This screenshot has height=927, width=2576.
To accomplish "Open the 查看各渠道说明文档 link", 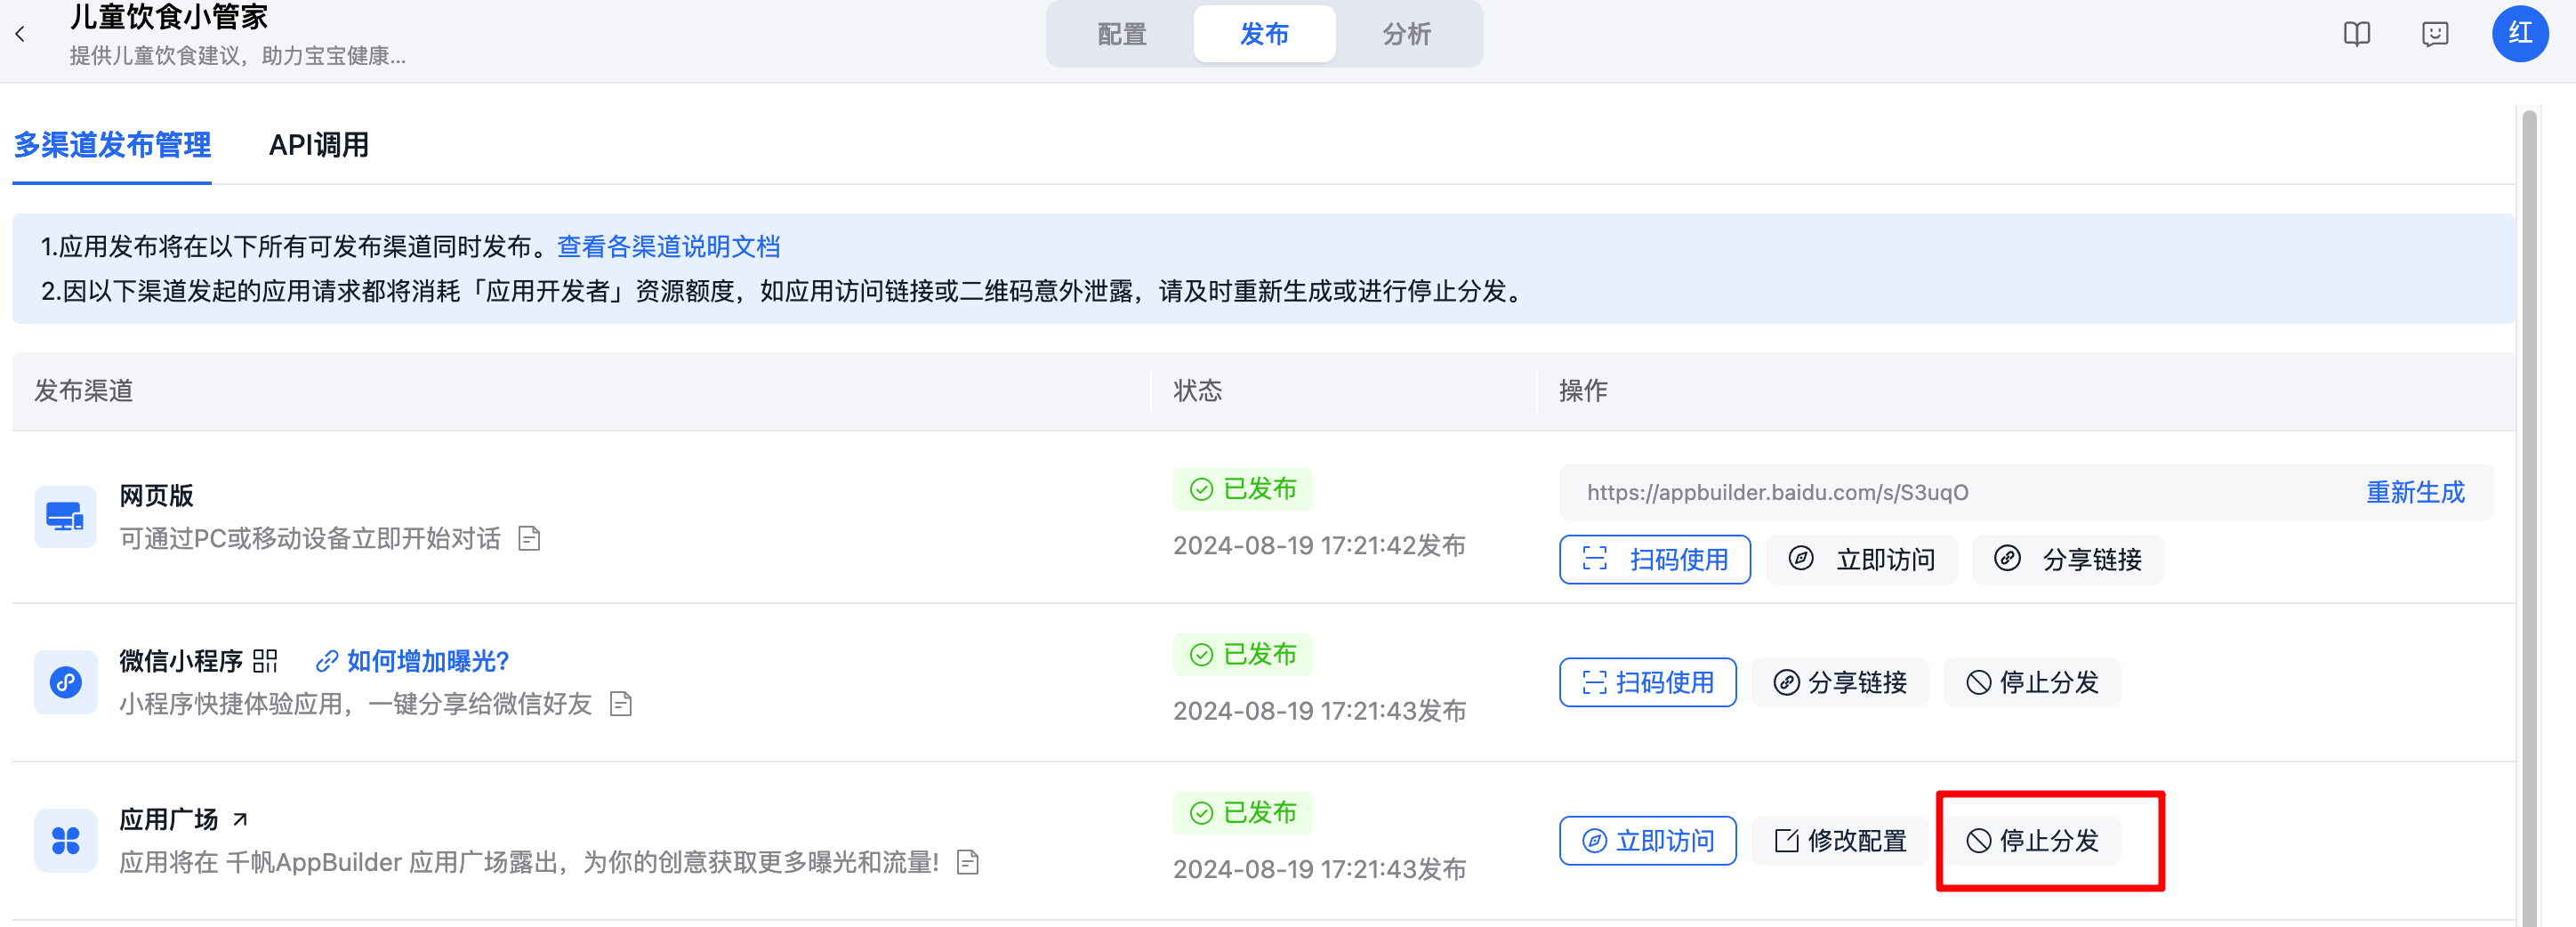I will tap(668, 247).
